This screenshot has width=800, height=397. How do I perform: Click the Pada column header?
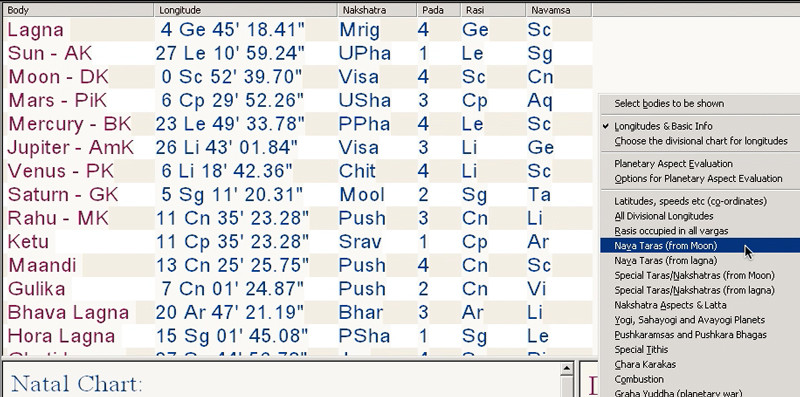pyautogui.click(x=439, y=10)
